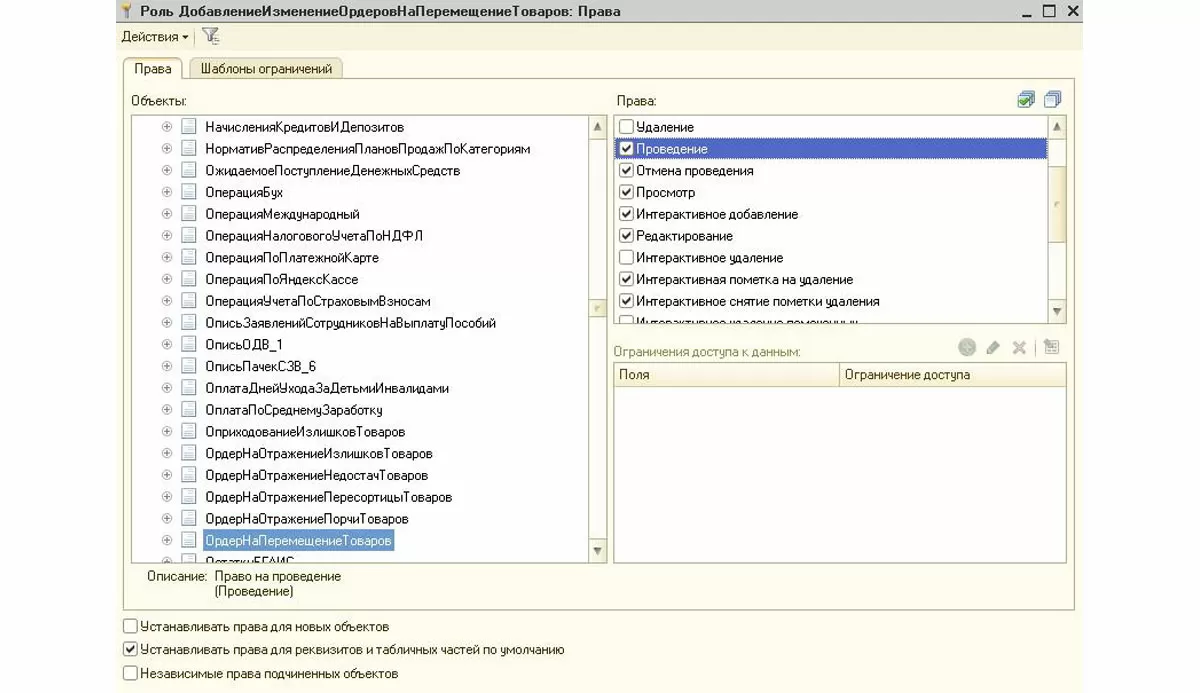Expand НормативРаспределенияПлановПродажПоКатегориям node
1200x693 pixels.
167,149
